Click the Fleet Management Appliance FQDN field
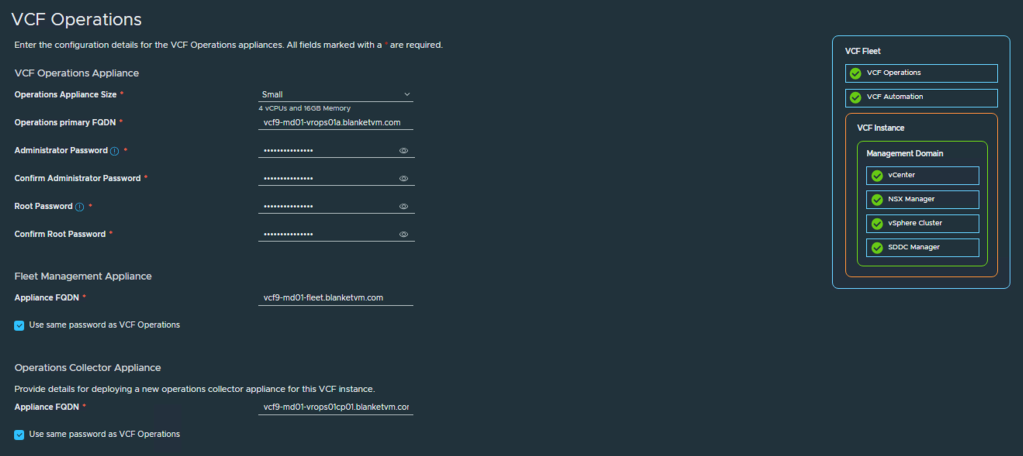The height and width of the screenshot is (456, 1023). pyautogui.click(x=335, y=297)
